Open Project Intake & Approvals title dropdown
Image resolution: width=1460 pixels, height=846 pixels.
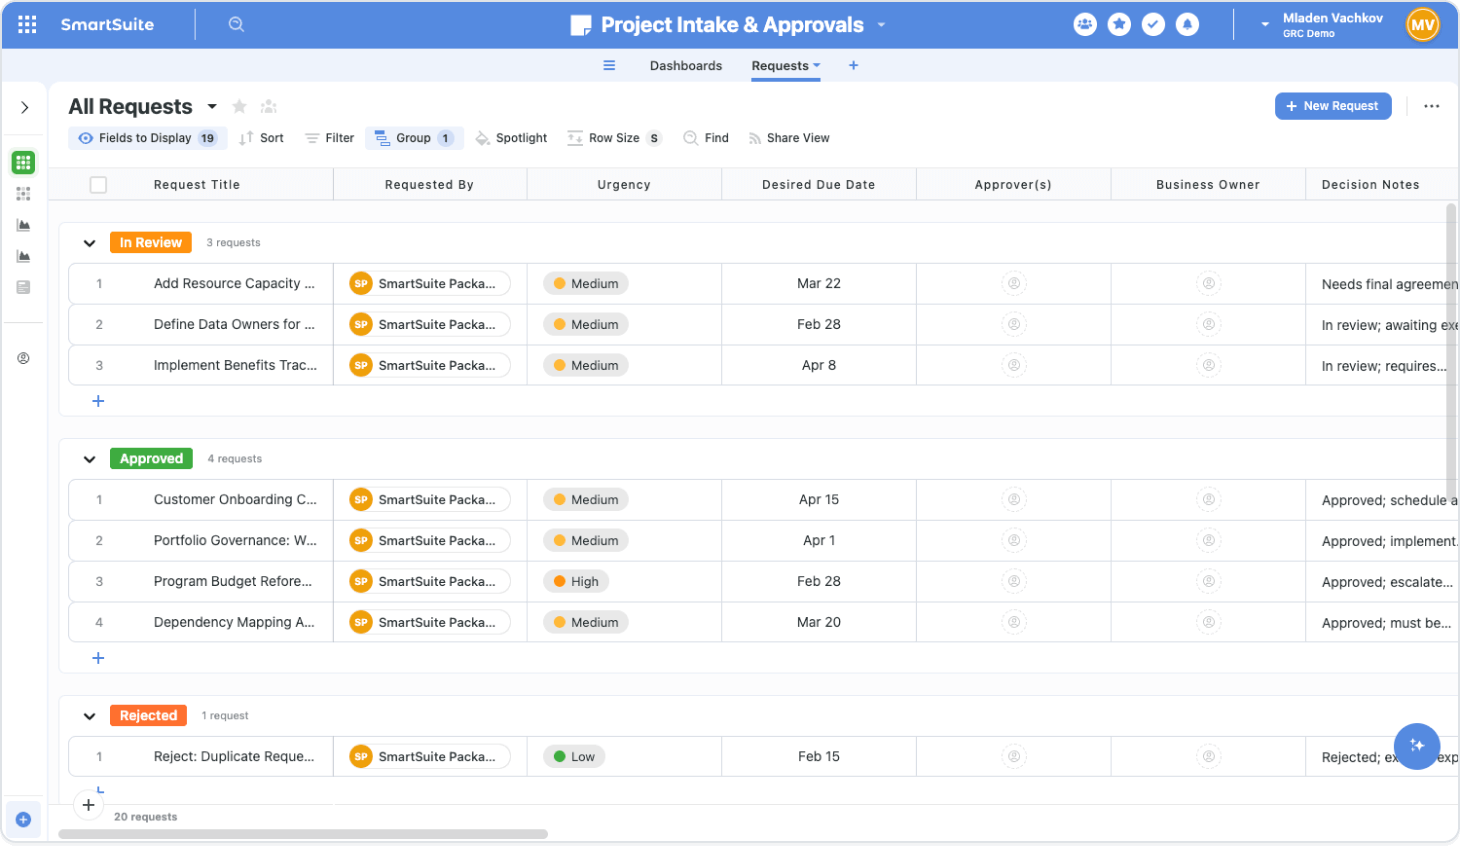point(881,25)
